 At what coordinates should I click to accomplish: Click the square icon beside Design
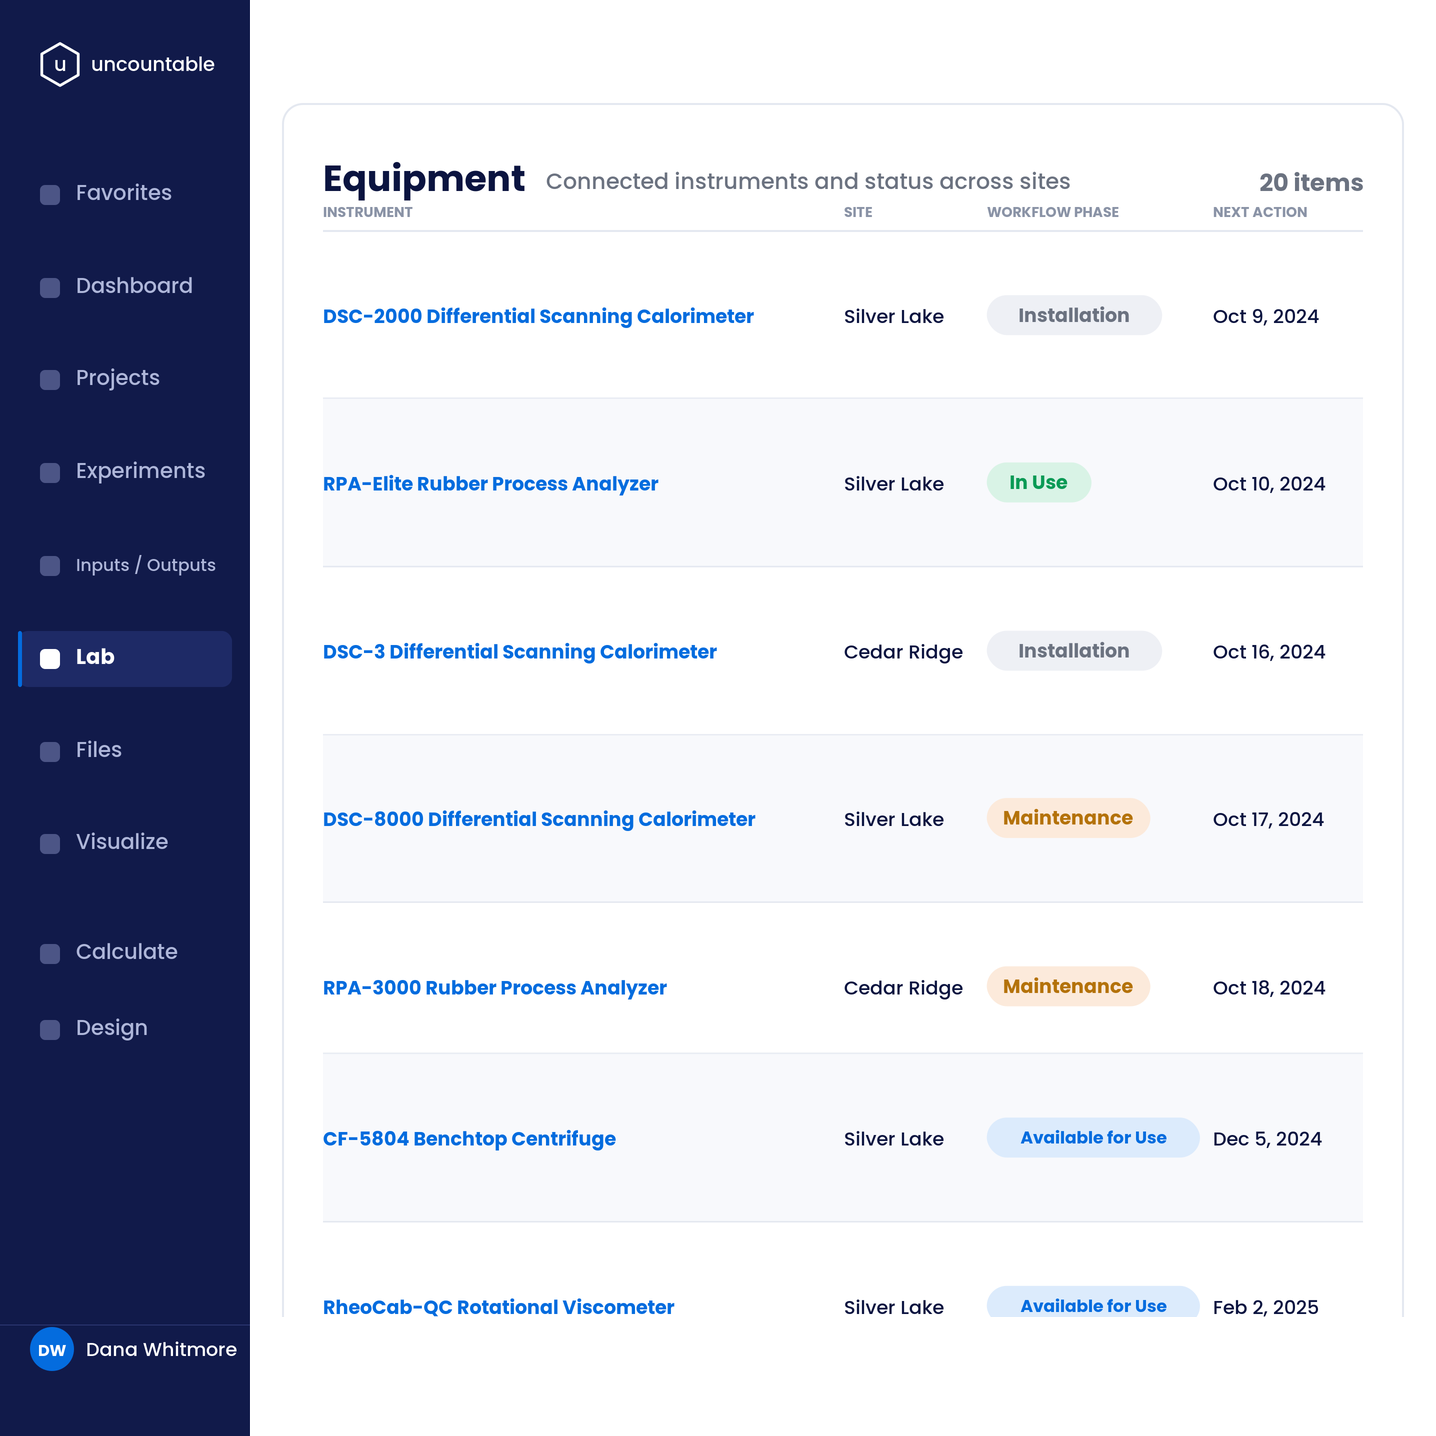tap(50, 1029)
